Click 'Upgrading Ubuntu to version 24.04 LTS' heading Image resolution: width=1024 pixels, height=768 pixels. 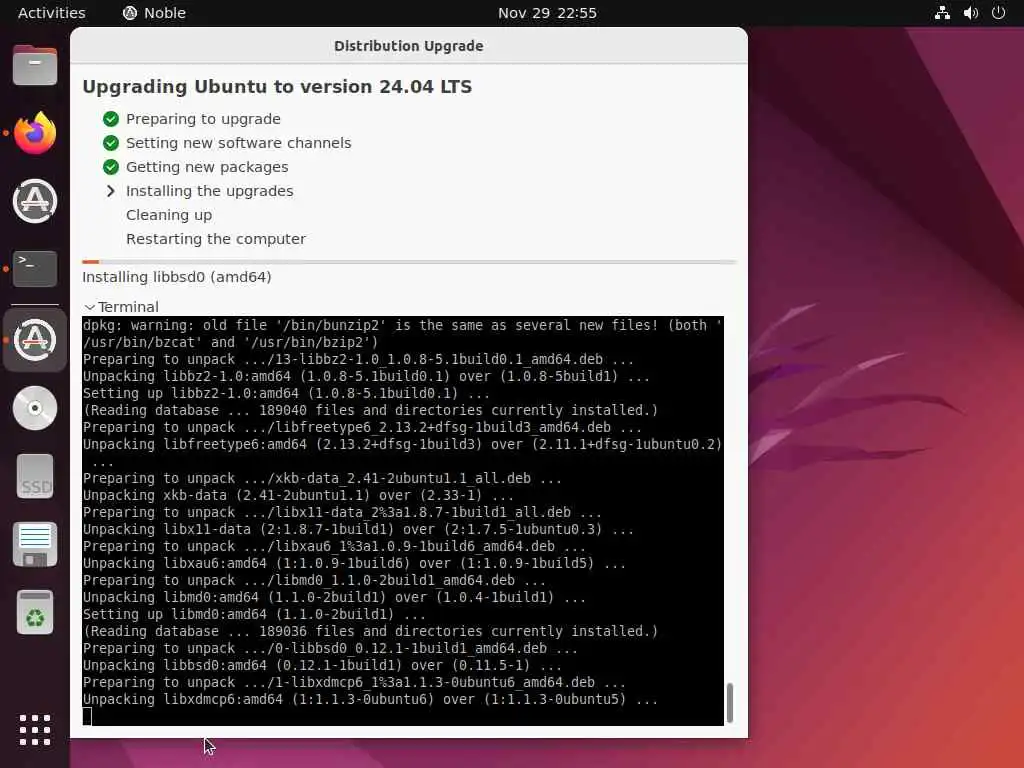pos(277,87)
